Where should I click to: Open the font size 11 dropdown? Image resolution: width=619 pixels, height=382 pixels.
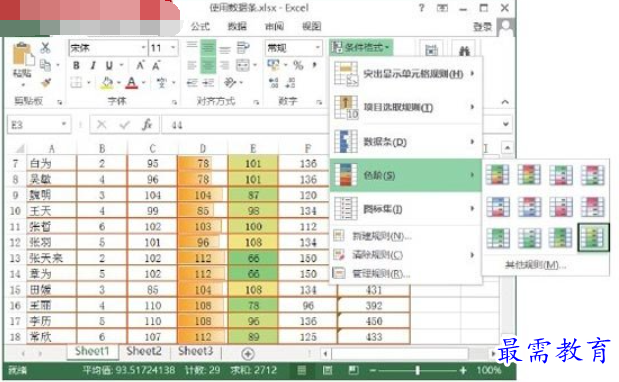pyautogui.click(x=173, y=48)
